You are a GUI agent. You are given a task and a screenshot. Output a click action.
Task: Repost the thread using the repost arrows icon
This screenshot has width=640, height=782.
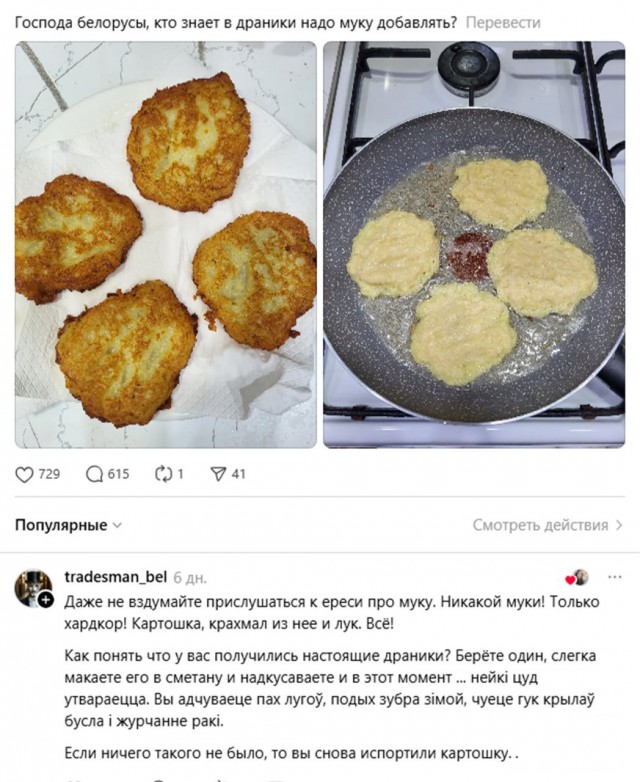pyautogui.click(x=164, y=474)
